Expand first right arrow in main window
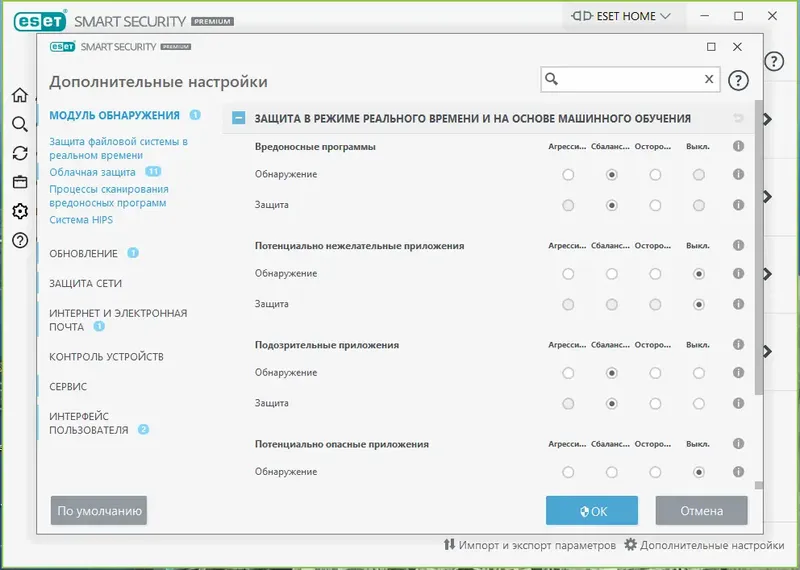 tap(768, 119)
